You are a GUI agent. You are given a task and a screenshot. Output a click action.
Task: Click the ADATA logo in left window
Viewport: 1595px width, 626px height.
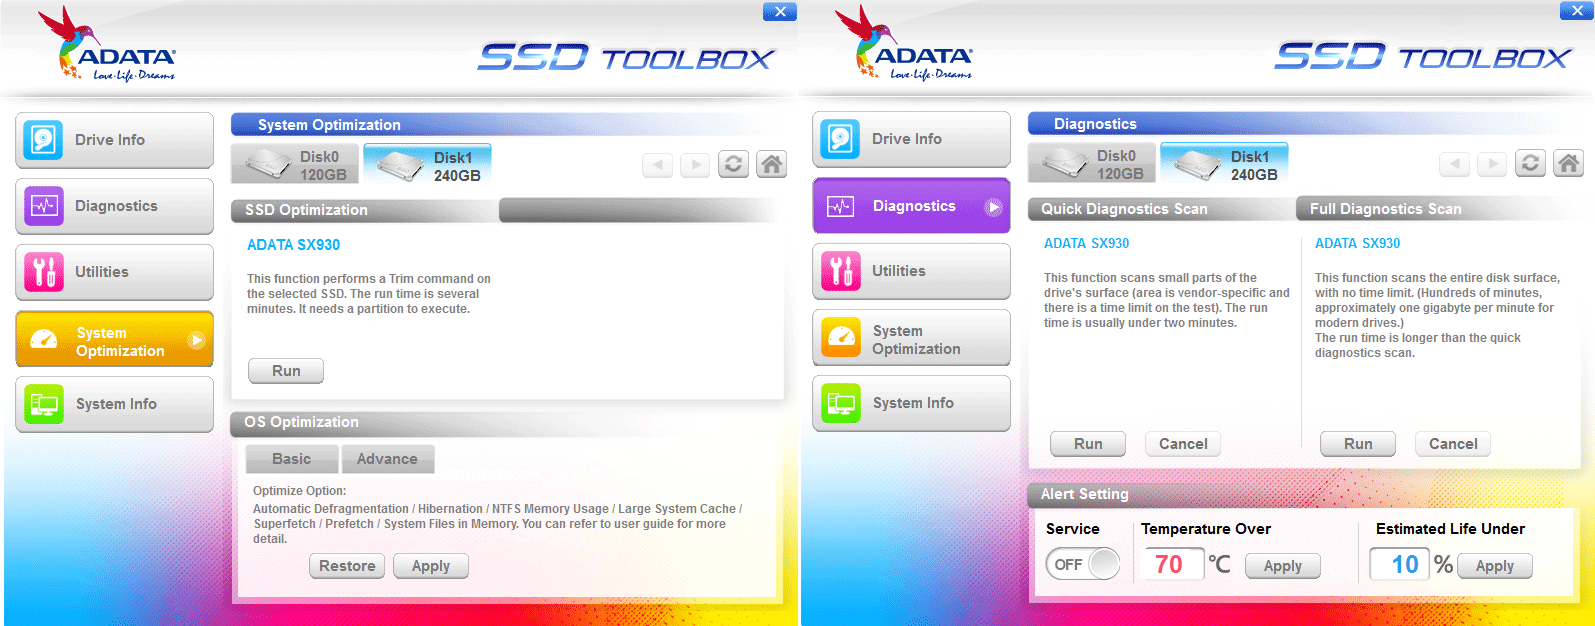[107, 45]
